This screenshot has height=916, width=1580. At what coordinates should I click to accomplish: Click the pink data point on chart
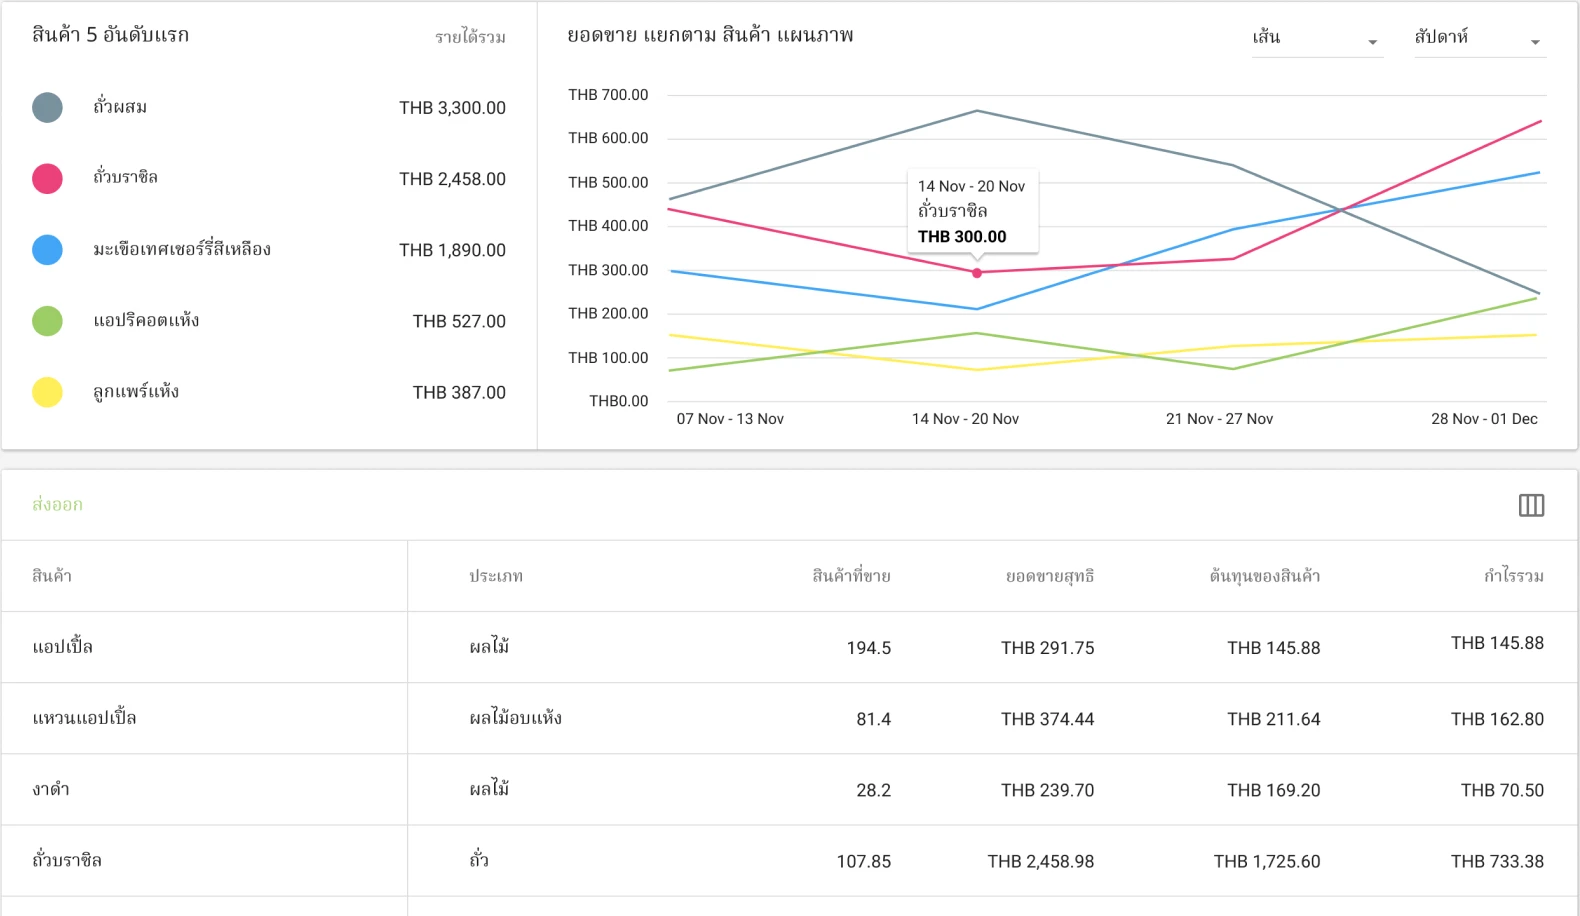(977, 273)
